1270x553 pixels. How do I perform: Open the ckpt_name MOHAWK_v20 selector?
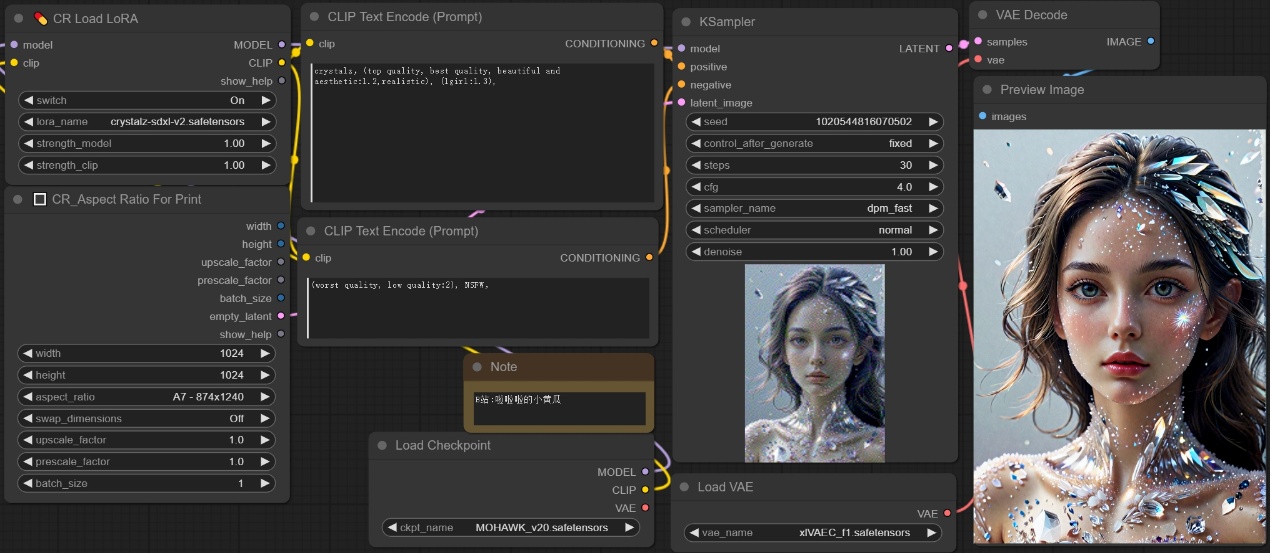tap(511, 527)
